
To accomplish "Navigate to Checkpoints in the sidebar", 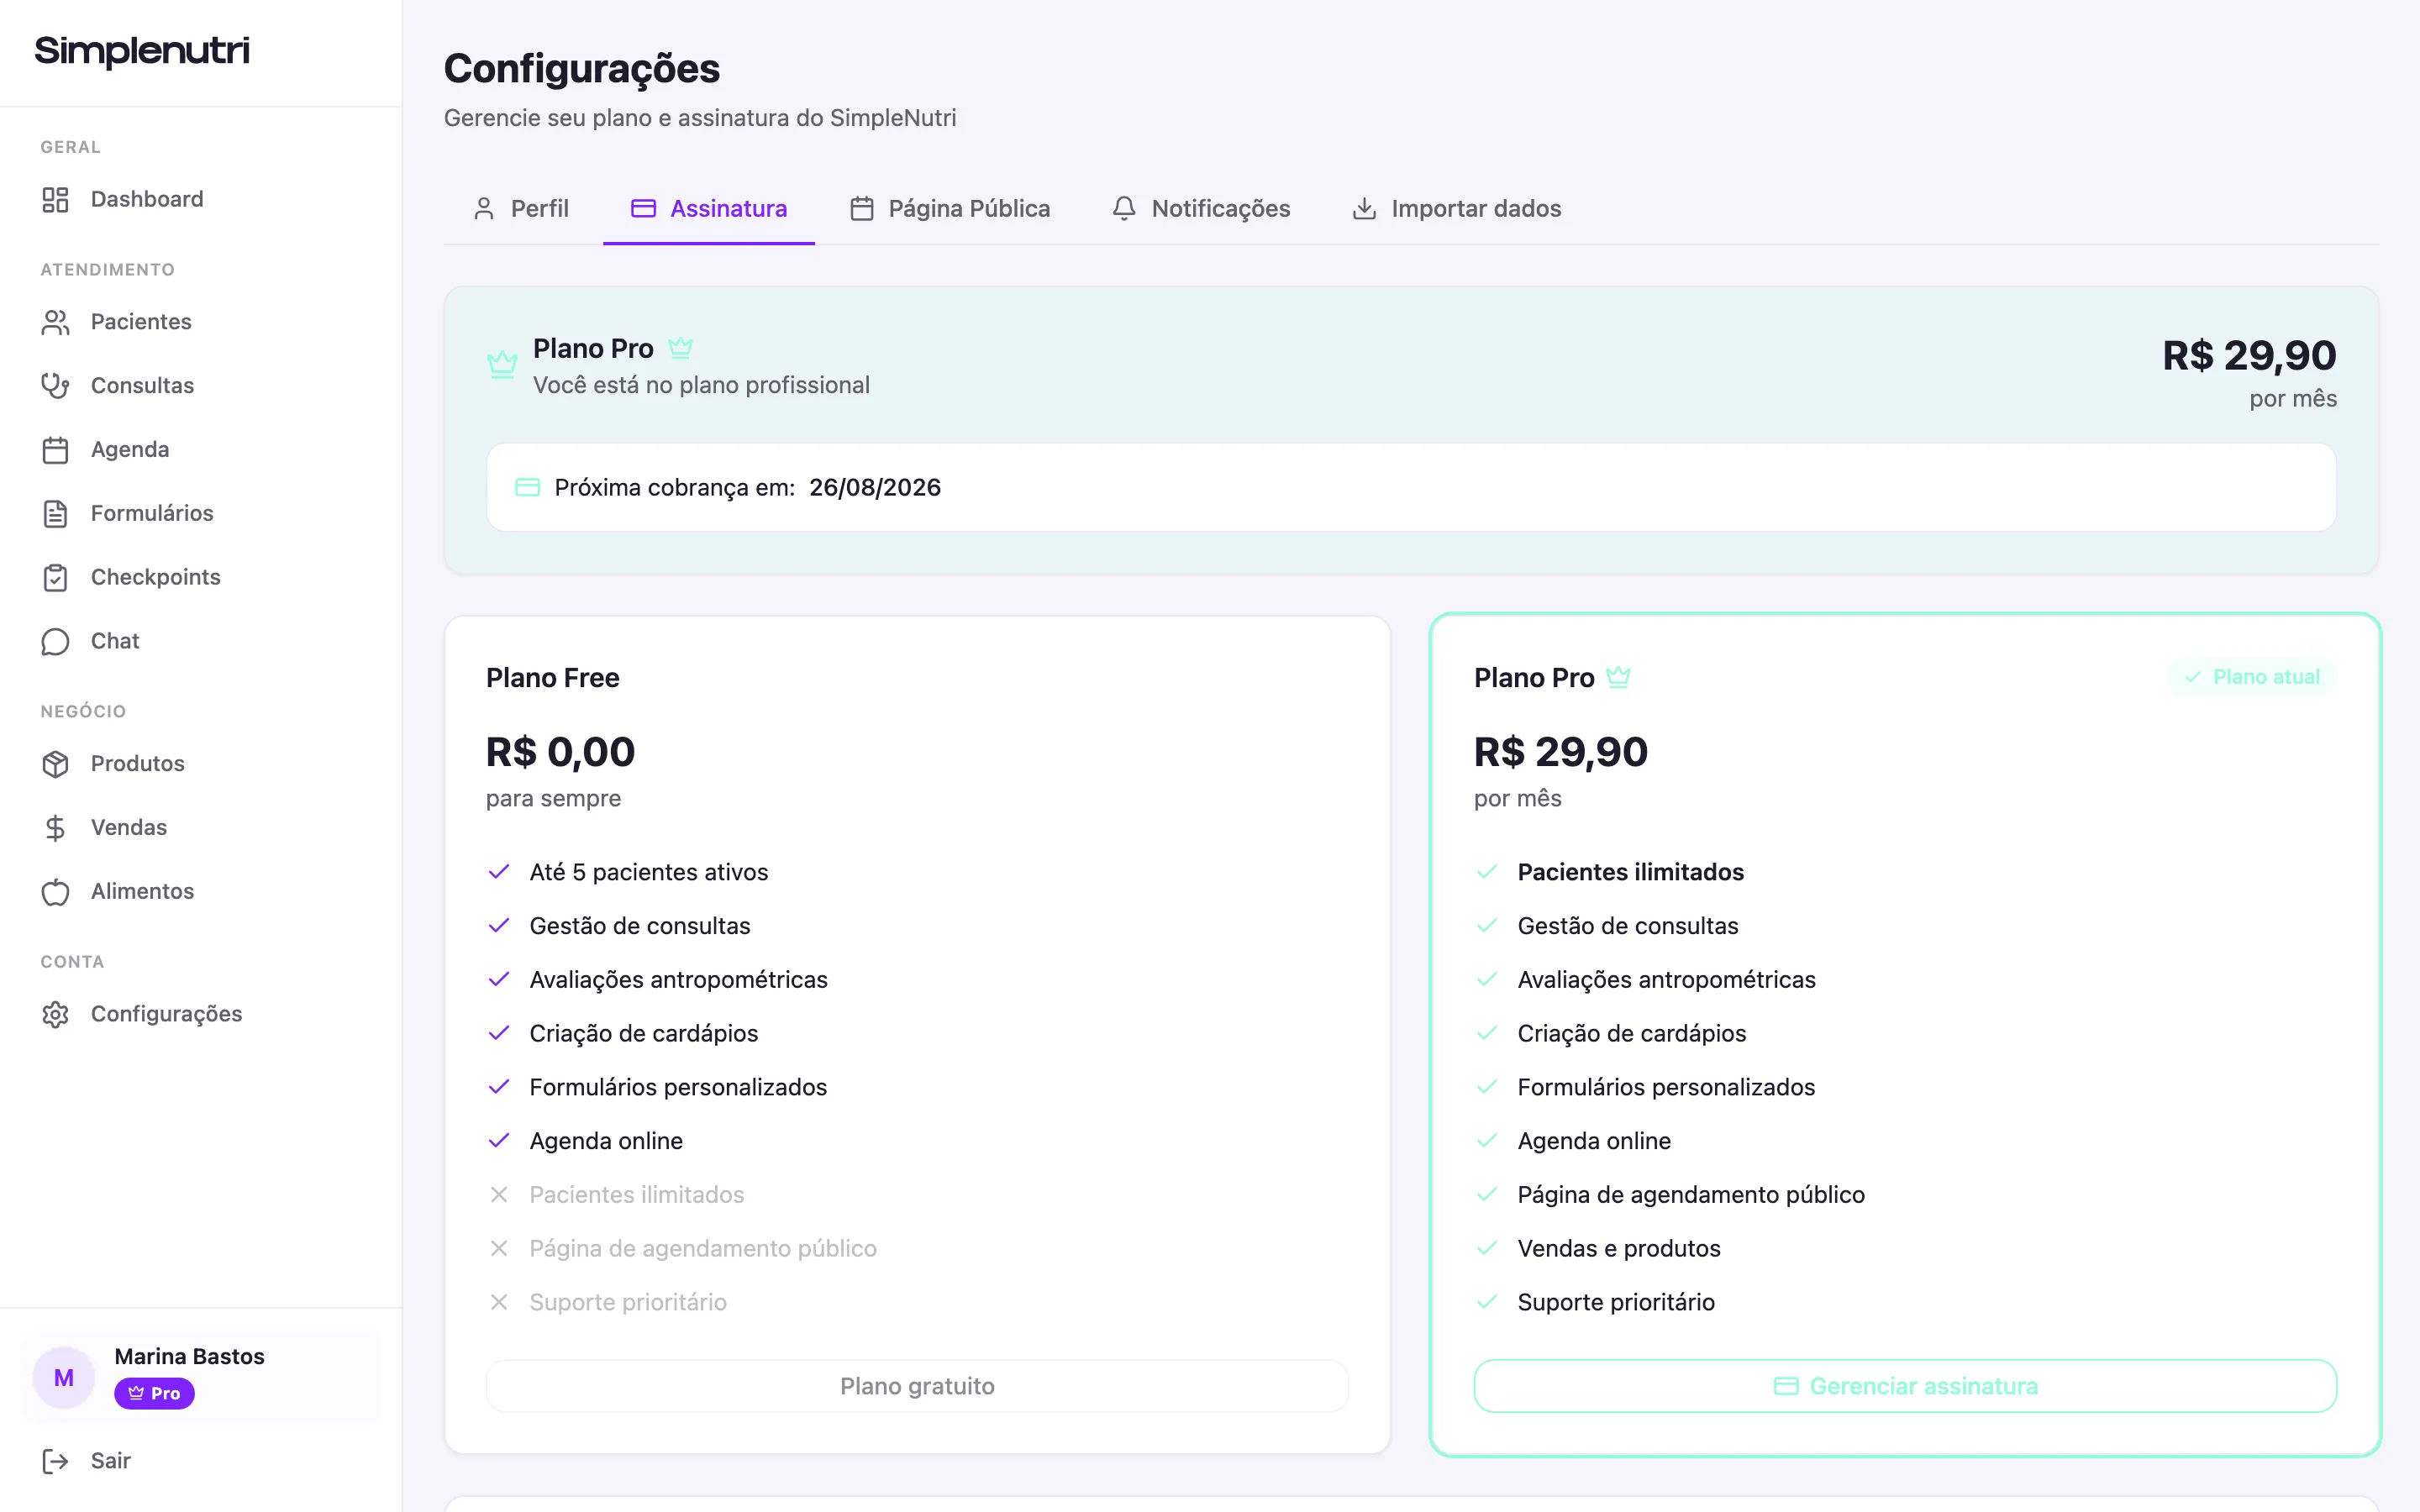I will point(201,578).
